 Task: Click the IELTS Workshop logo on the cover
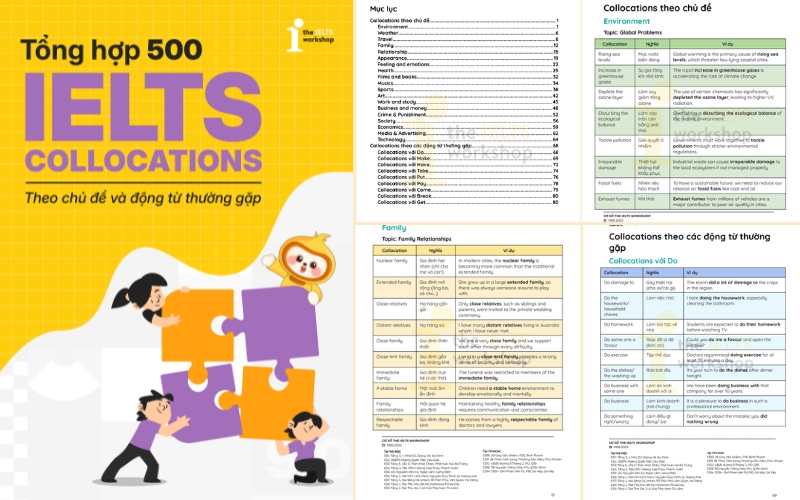[310, 35]
